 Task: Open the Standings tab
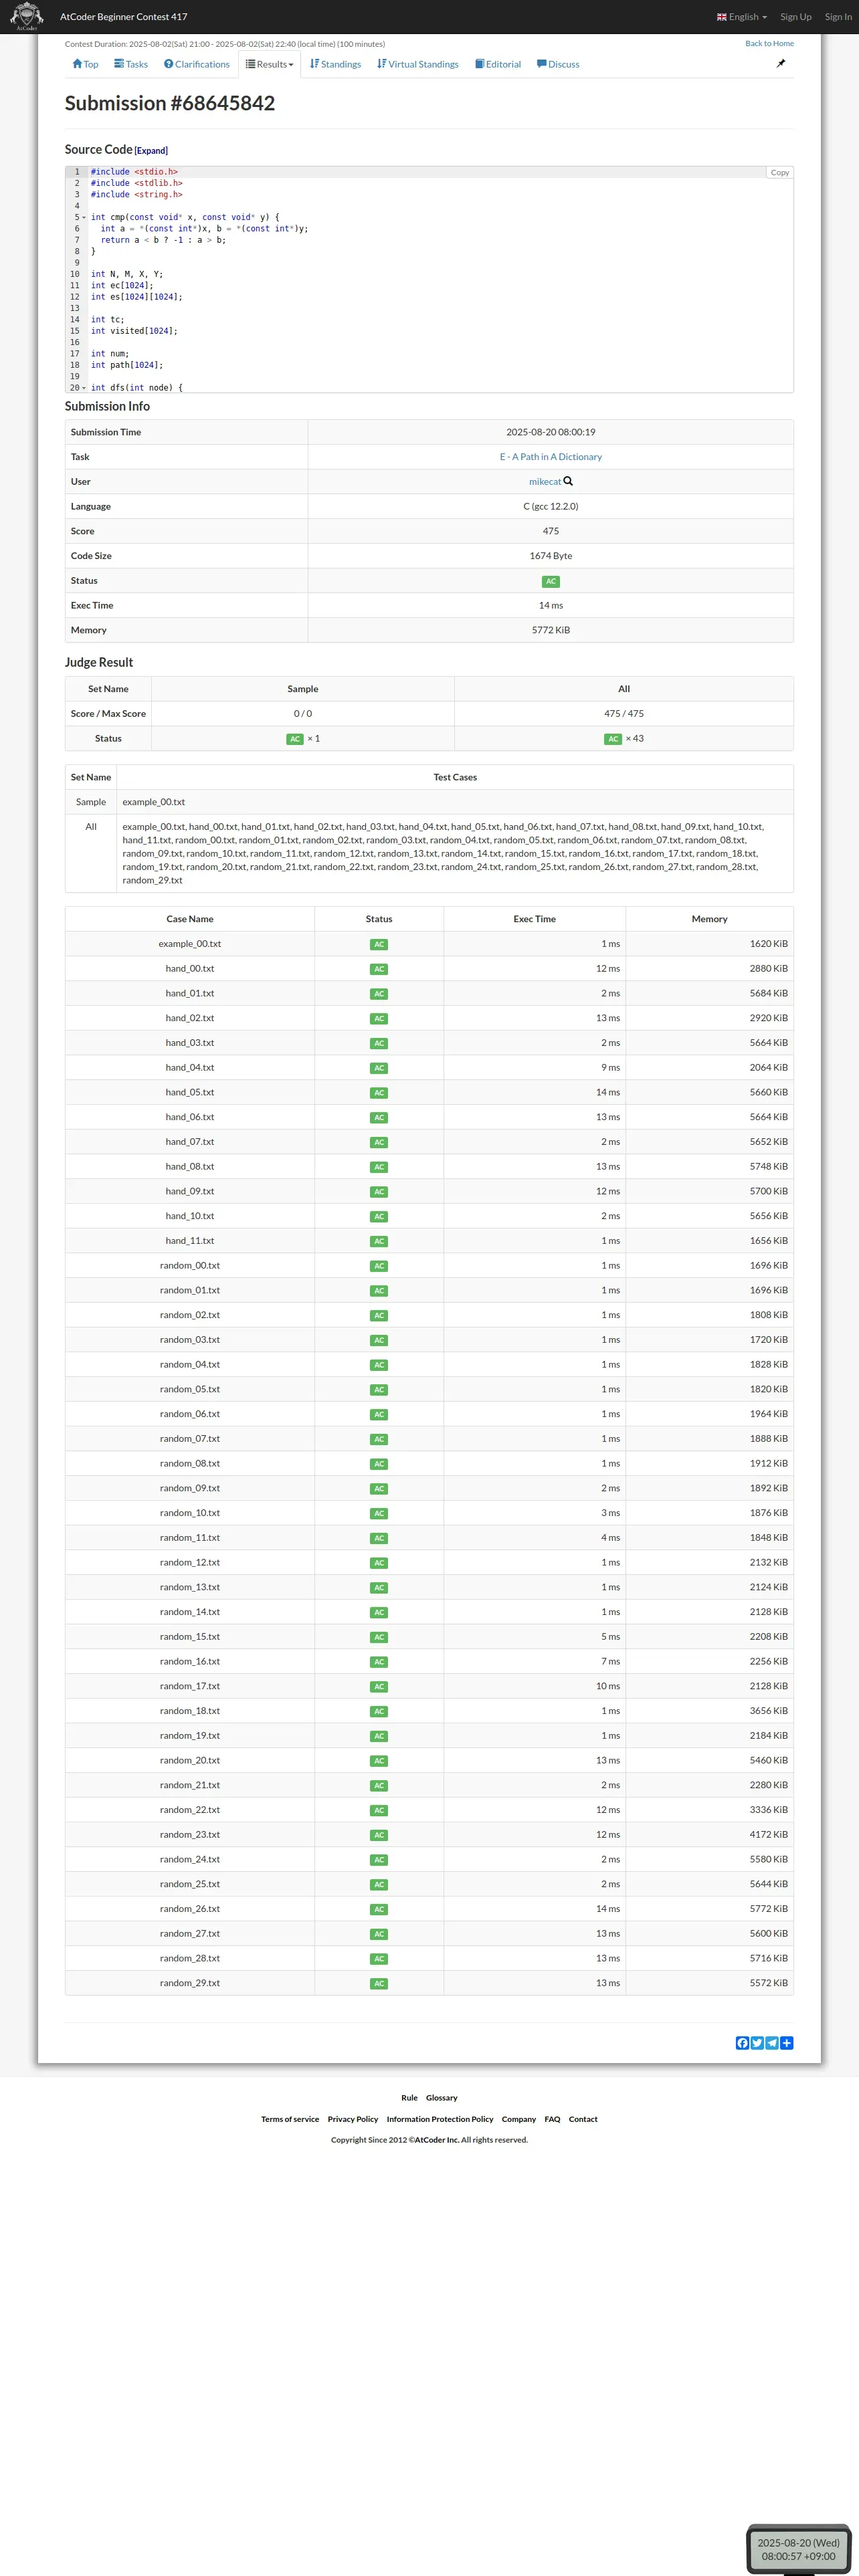click(x=335, y=64)
